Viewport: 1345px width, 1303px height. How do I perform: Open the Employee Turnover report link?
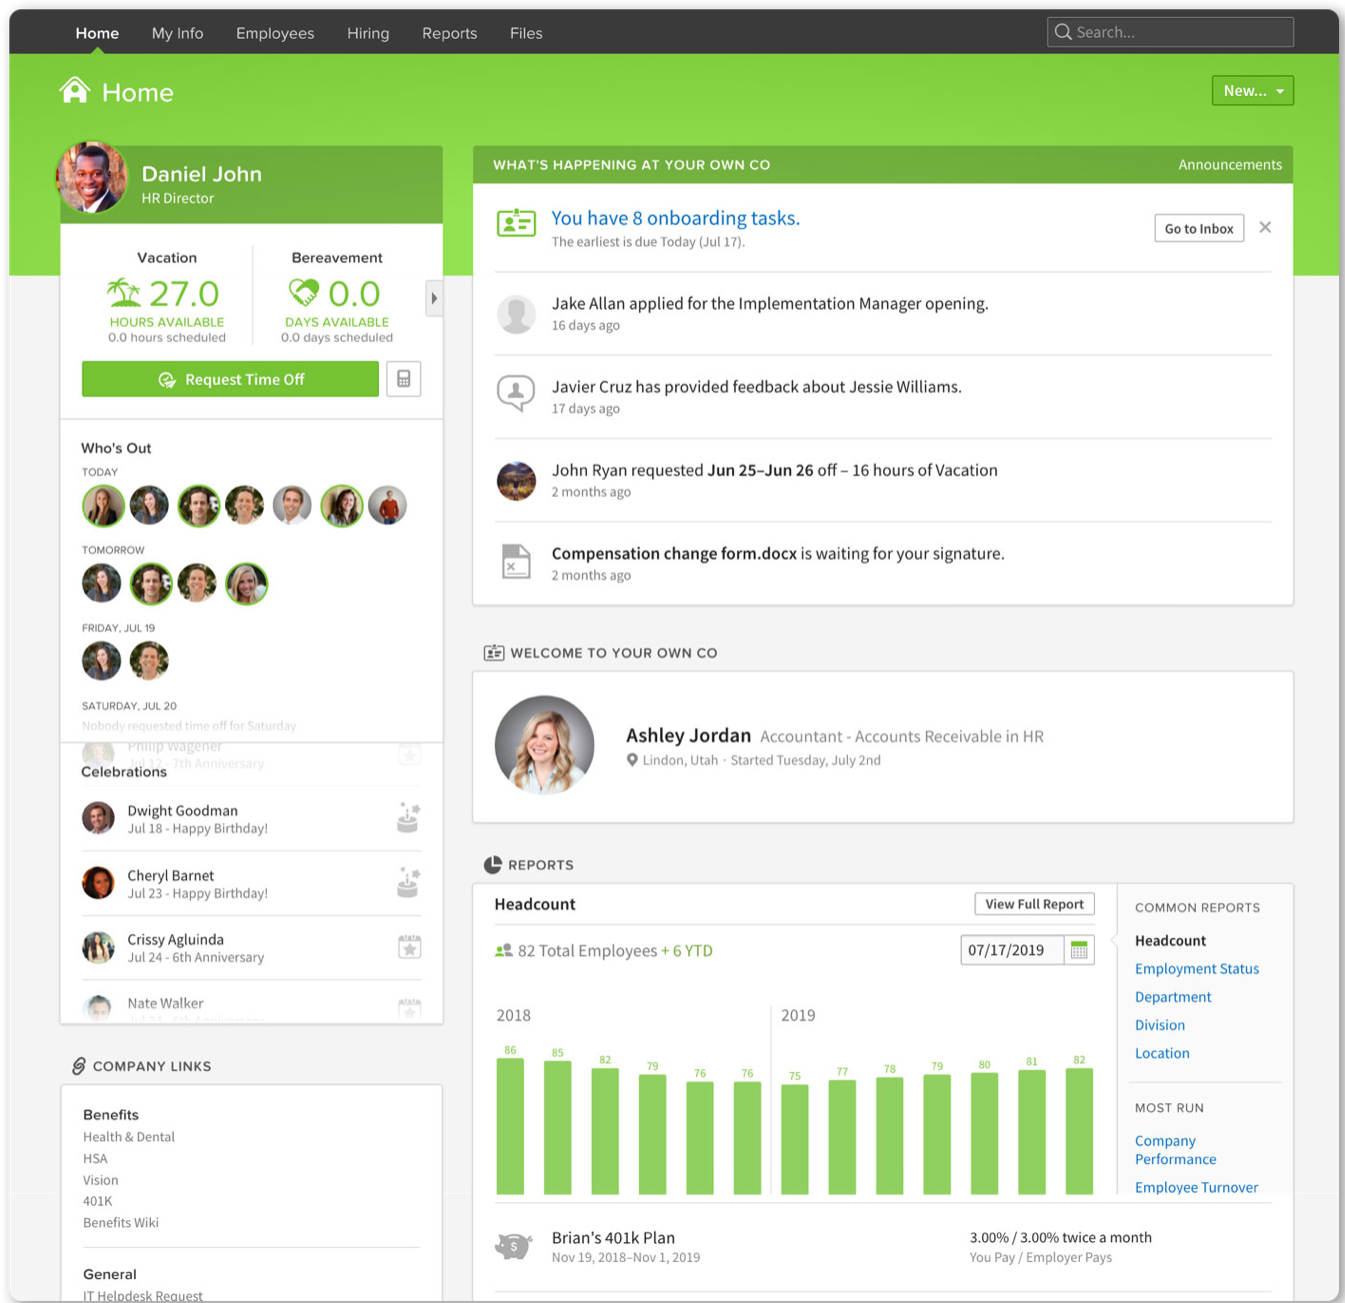[x=1197, y=1187]
